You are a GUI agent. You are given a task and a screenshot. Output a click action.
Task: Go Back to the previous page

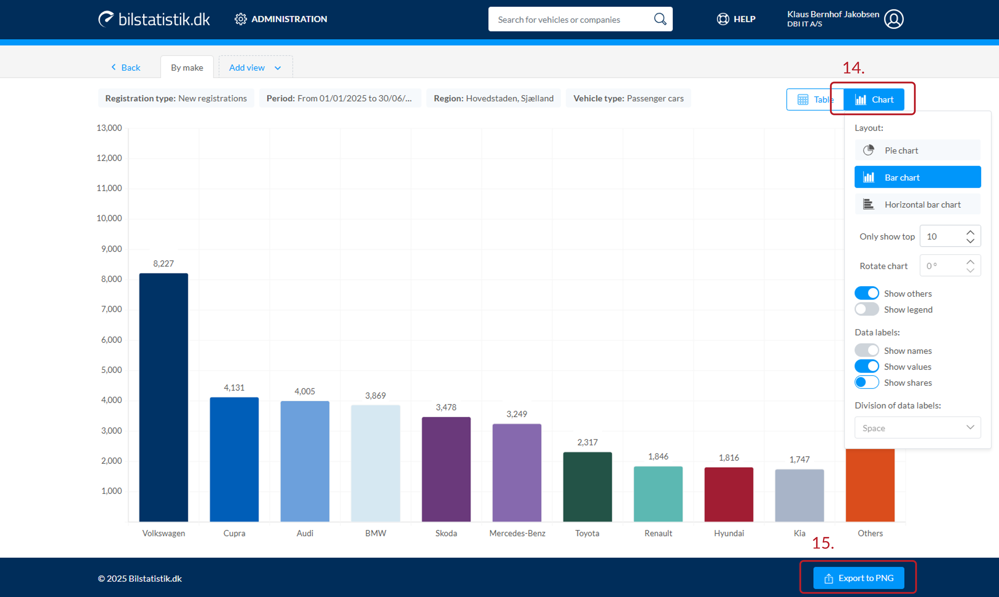coord(125,67)
